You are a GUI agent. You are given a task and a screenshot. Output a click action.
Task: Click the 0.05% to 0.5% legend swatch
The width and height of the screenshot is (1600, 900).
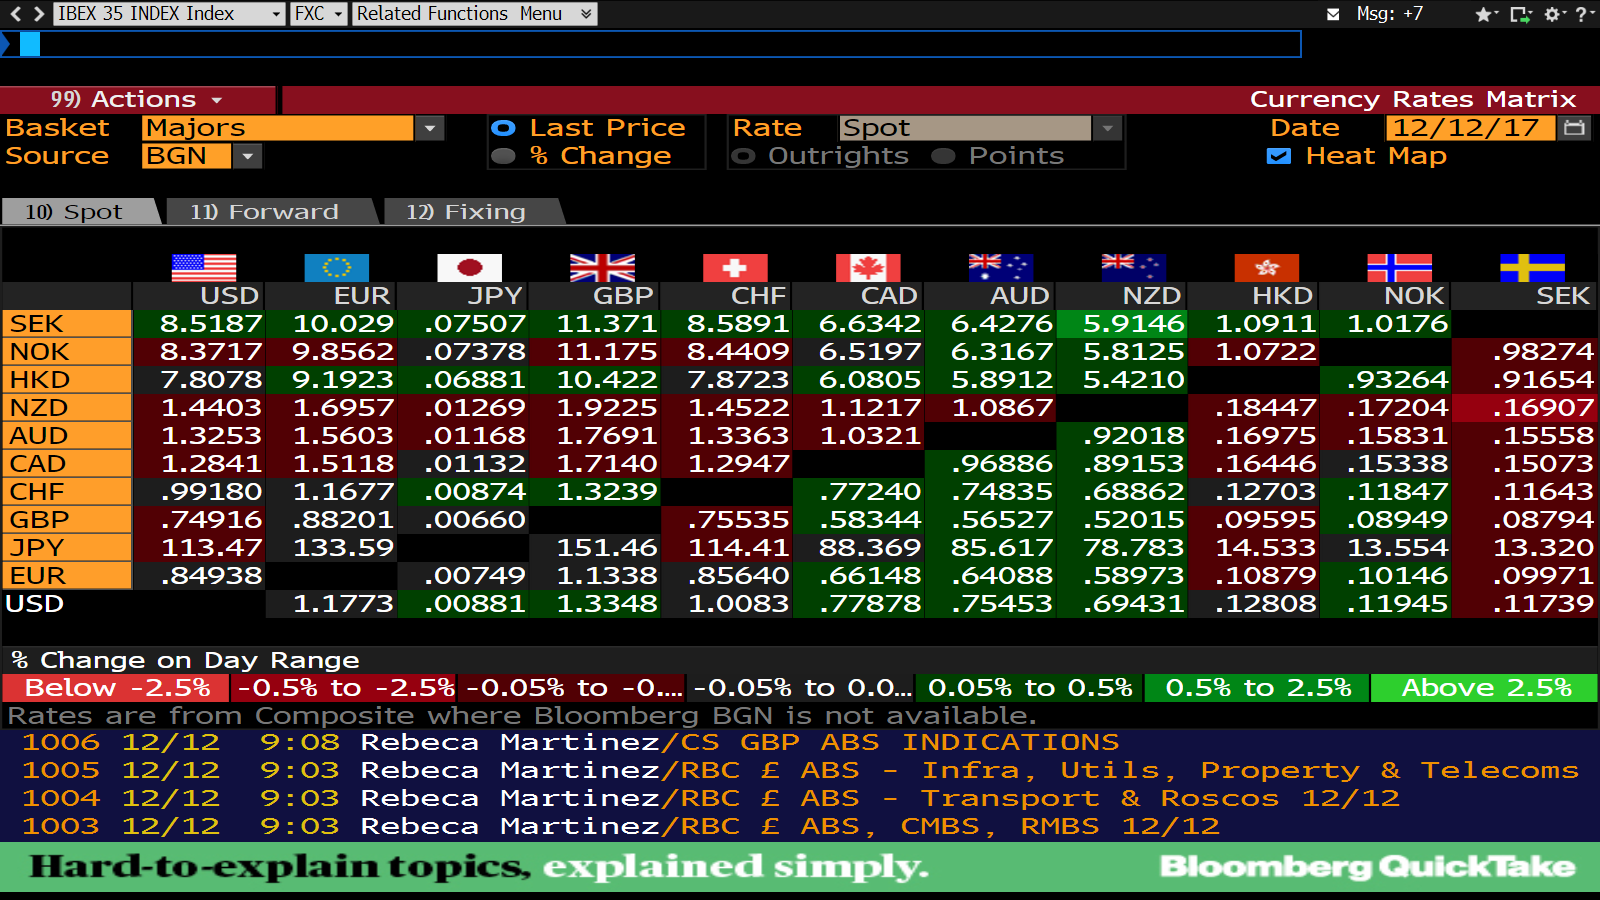coord(1029,688)
